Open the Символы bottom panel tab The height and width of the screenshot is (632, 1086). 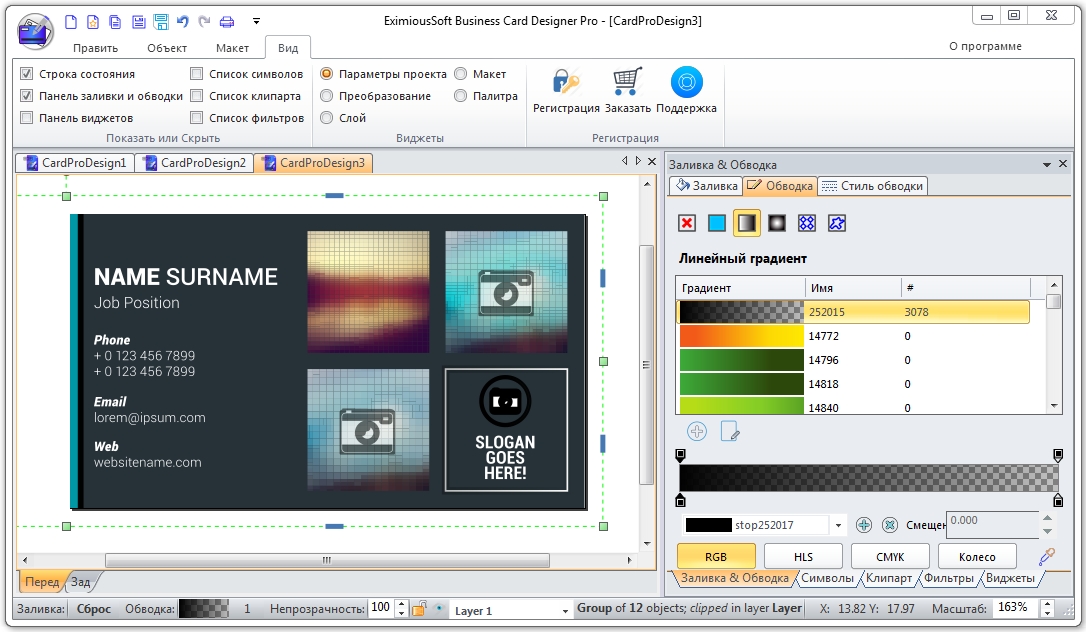click(827, 577)
